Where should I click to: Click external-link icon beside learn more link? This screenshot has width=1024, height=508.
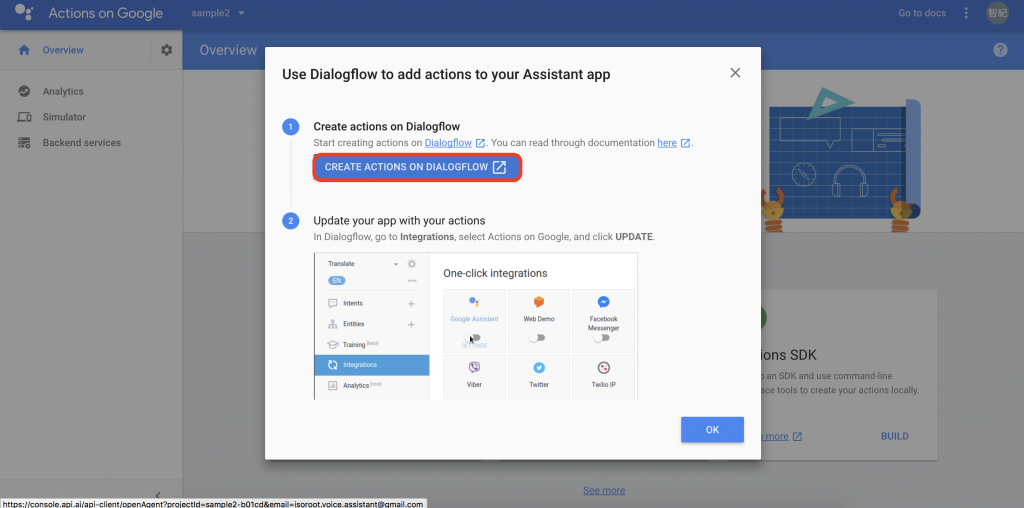797,436
